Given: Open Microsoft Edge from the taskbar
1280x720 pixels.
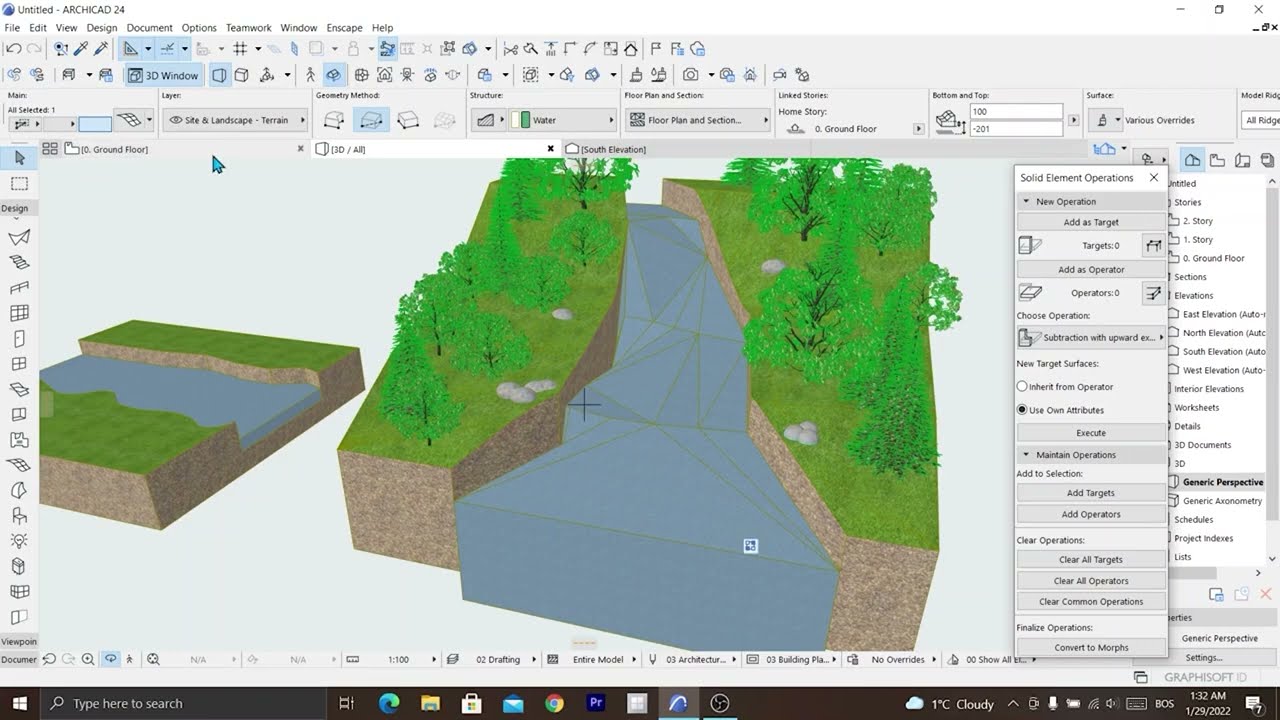Looking at the screenshot, I should (x=389, y=703).
